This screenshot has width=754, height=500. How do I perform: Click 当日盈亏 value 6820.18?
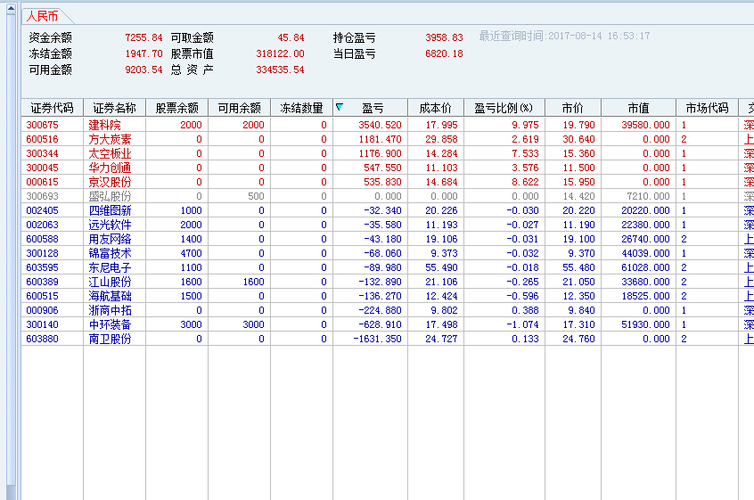[x=444, y=53]
